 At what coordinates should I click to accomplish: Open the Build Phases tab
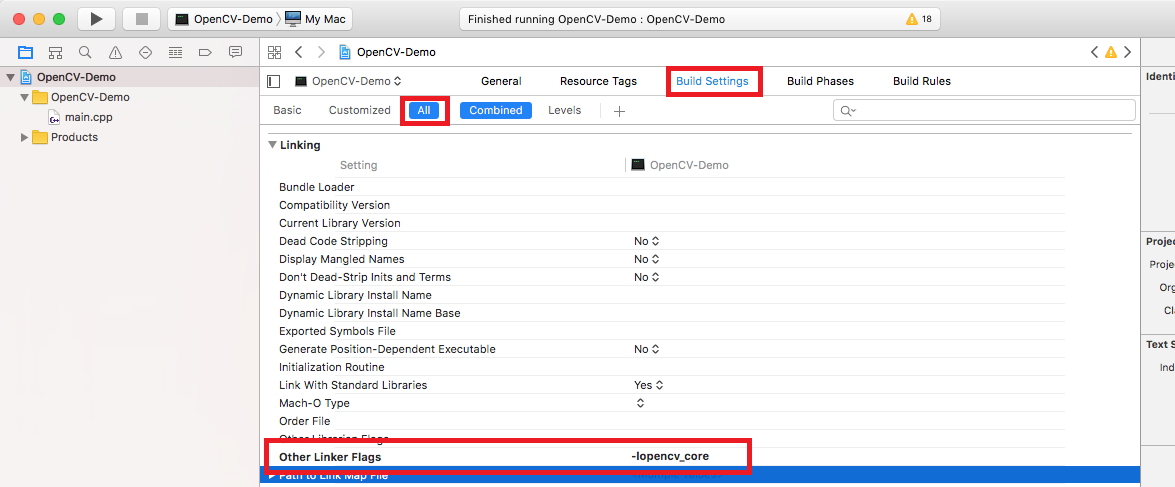[820, 81]
